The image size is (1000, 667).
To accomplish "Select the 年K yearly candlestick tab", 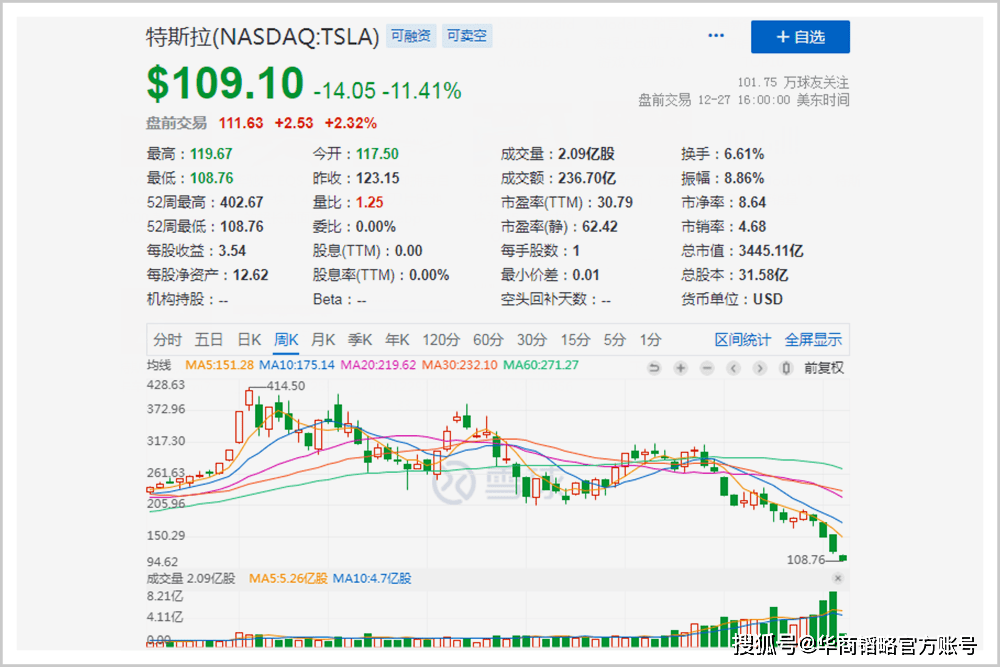I will click(397, 340).
